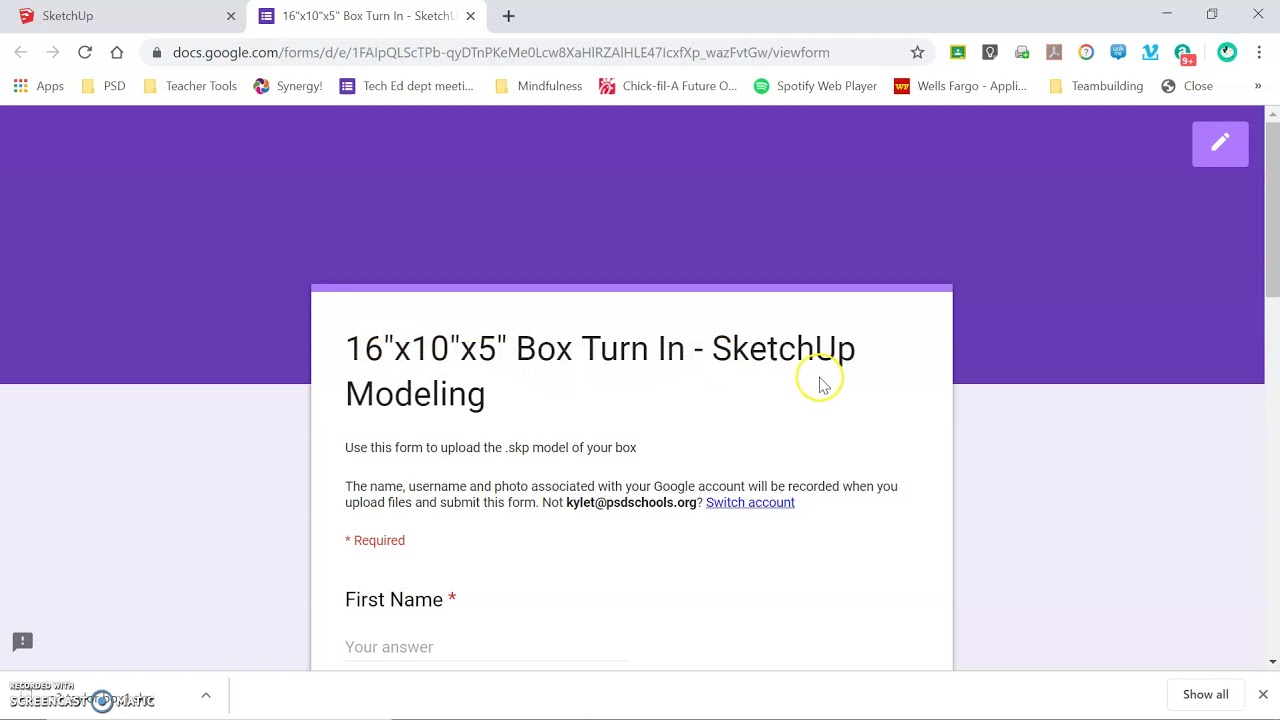Open the Apps grid shortcut

coord(38,86)
